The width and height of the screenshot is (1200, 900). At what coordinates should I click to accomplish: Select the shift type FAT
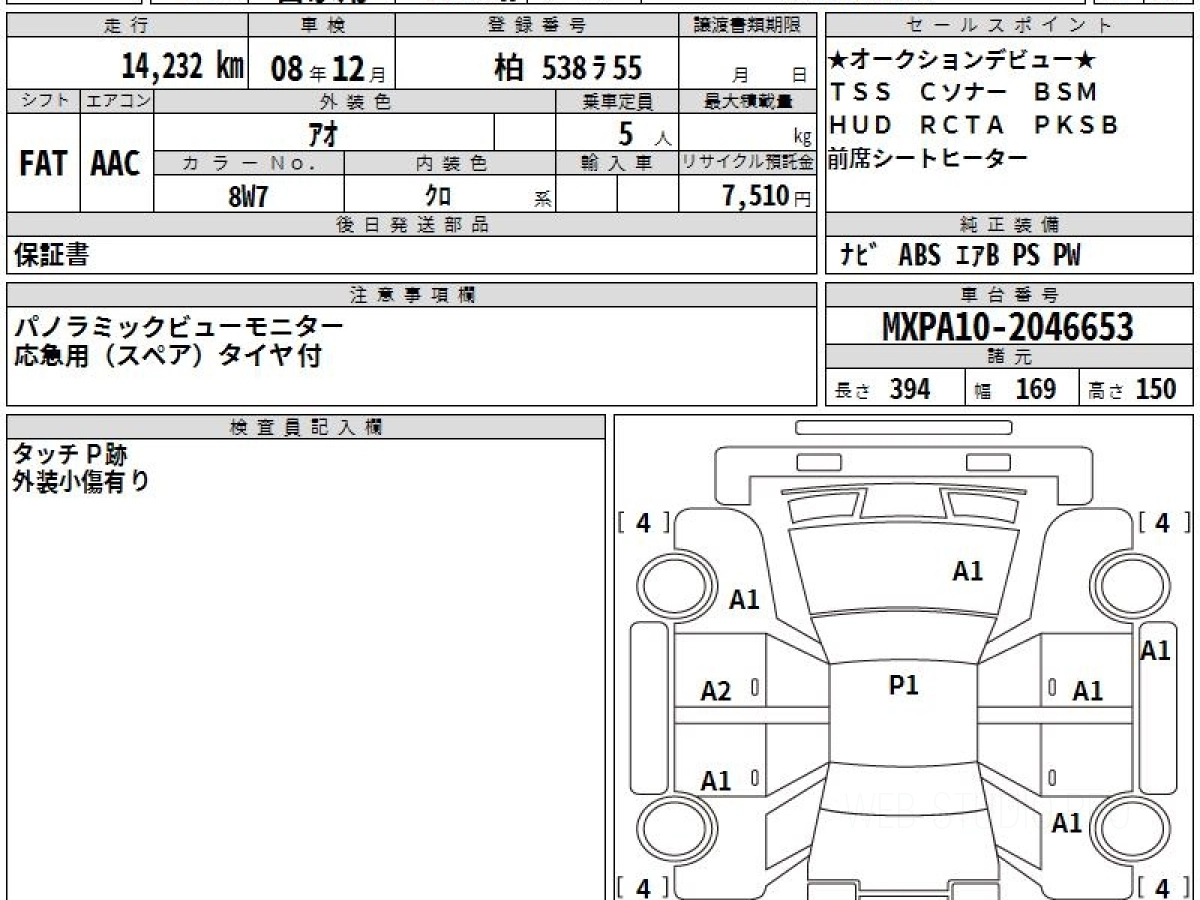point(43,164)
